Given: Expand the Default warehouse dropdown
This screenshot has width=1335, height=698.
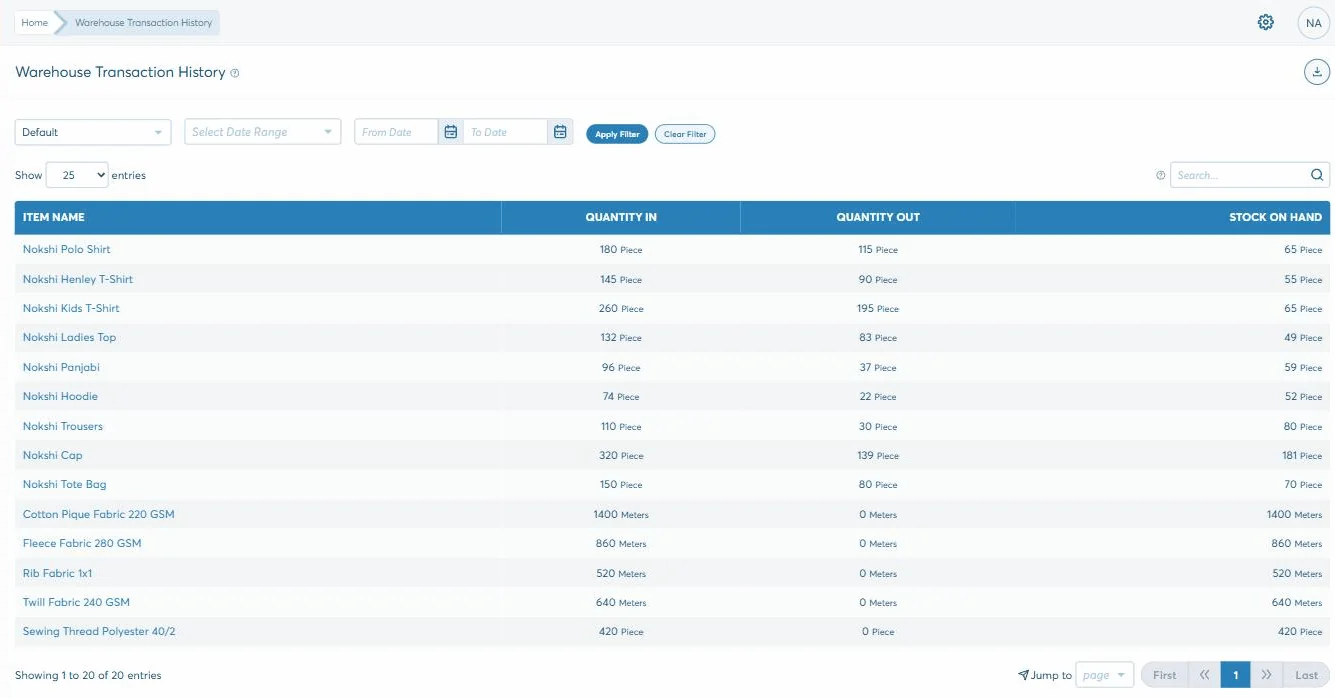Looking at the screenshot, I should [x=93, y=132].
